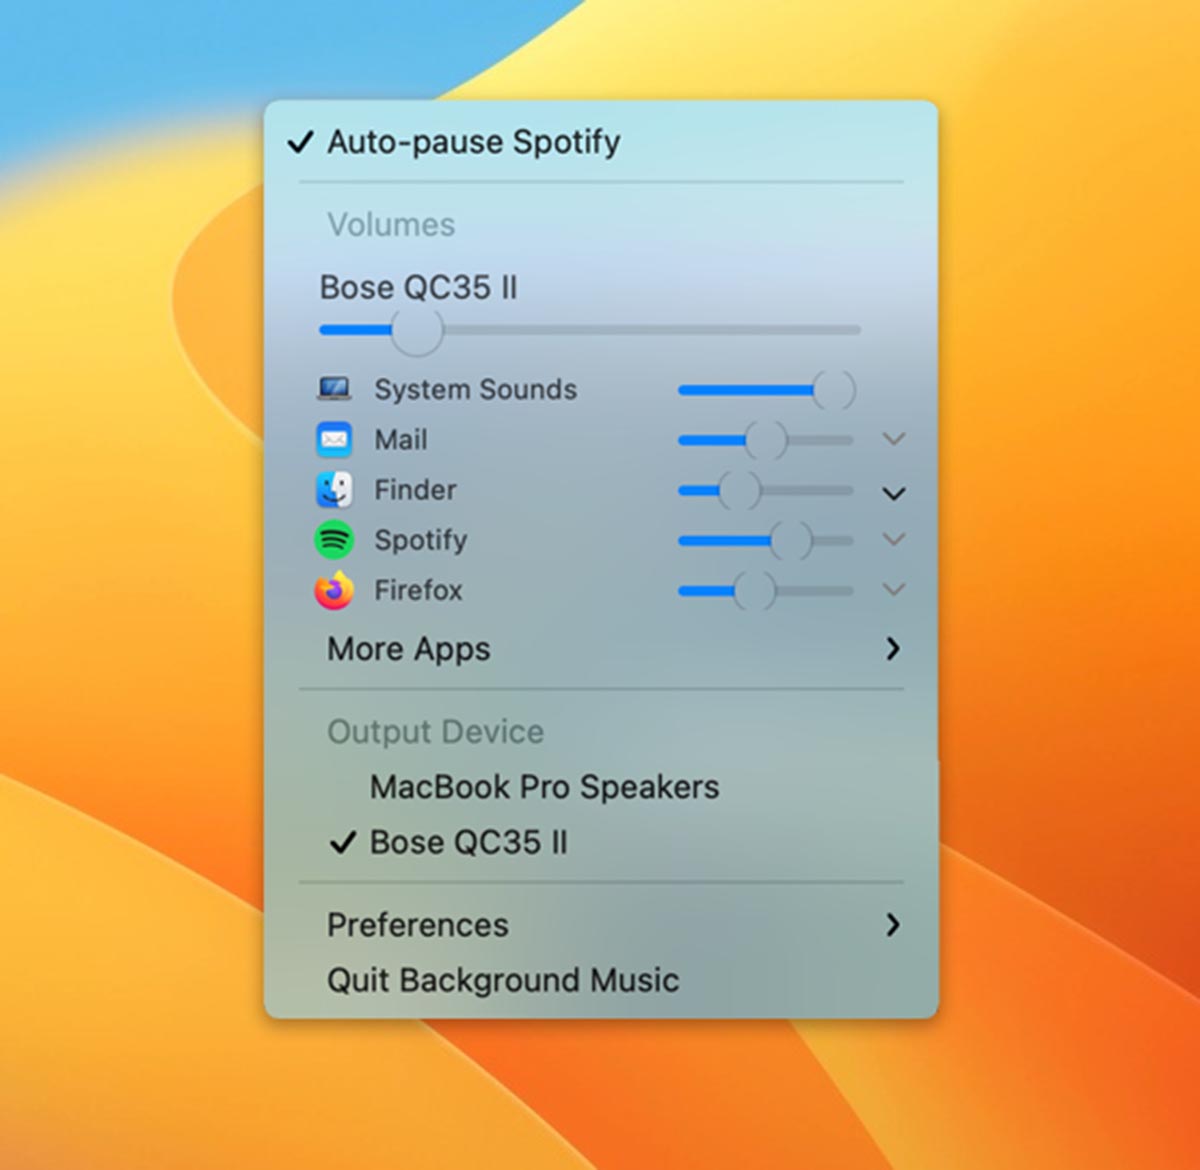Expand Spotify volume options chevron
This screenshot has height=1170, width=1200.
tap(894, 539)
